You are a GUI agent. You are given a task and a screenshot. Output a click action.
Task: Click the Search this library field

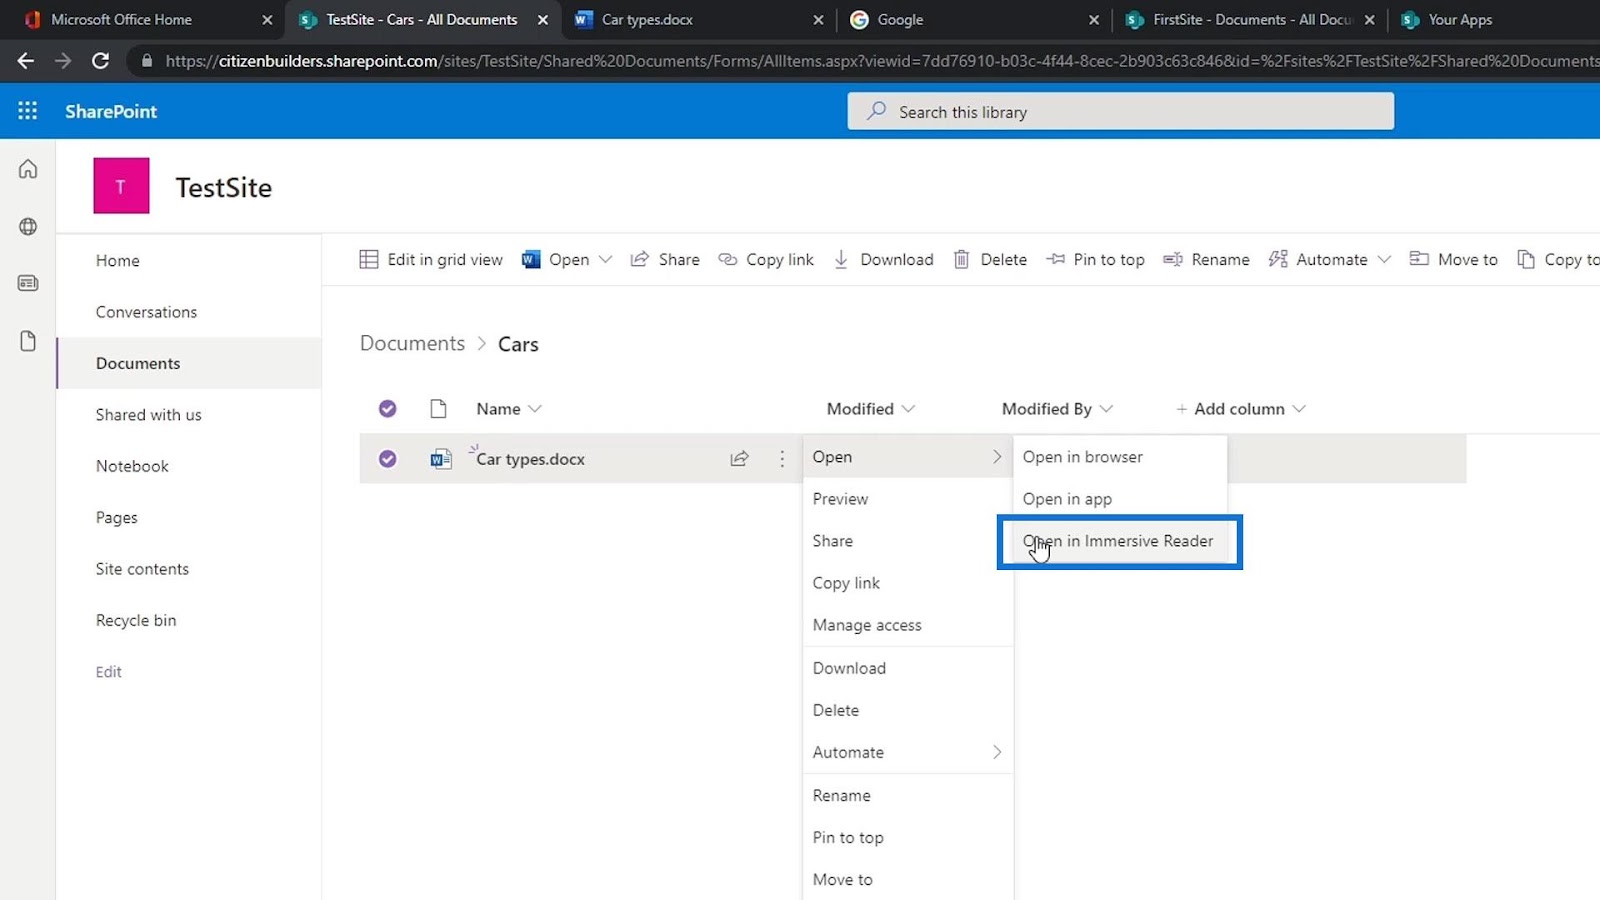coord(1120,111)
